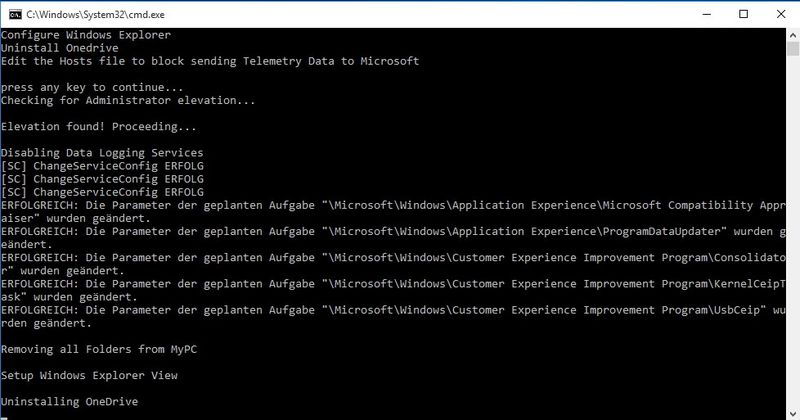Click the "Uninstalling OneDrive" output line
The height and width of the screenshot is (420, 800).
point(69,401)
